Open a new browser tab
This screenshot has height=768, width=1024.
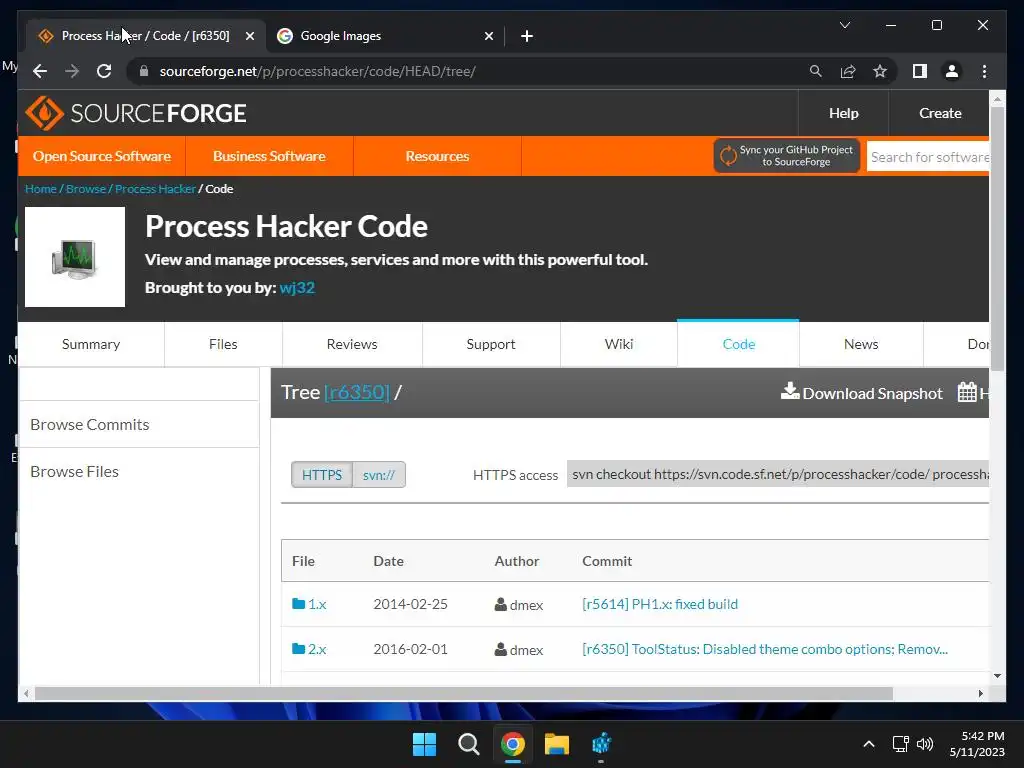(x=527, y=36)
